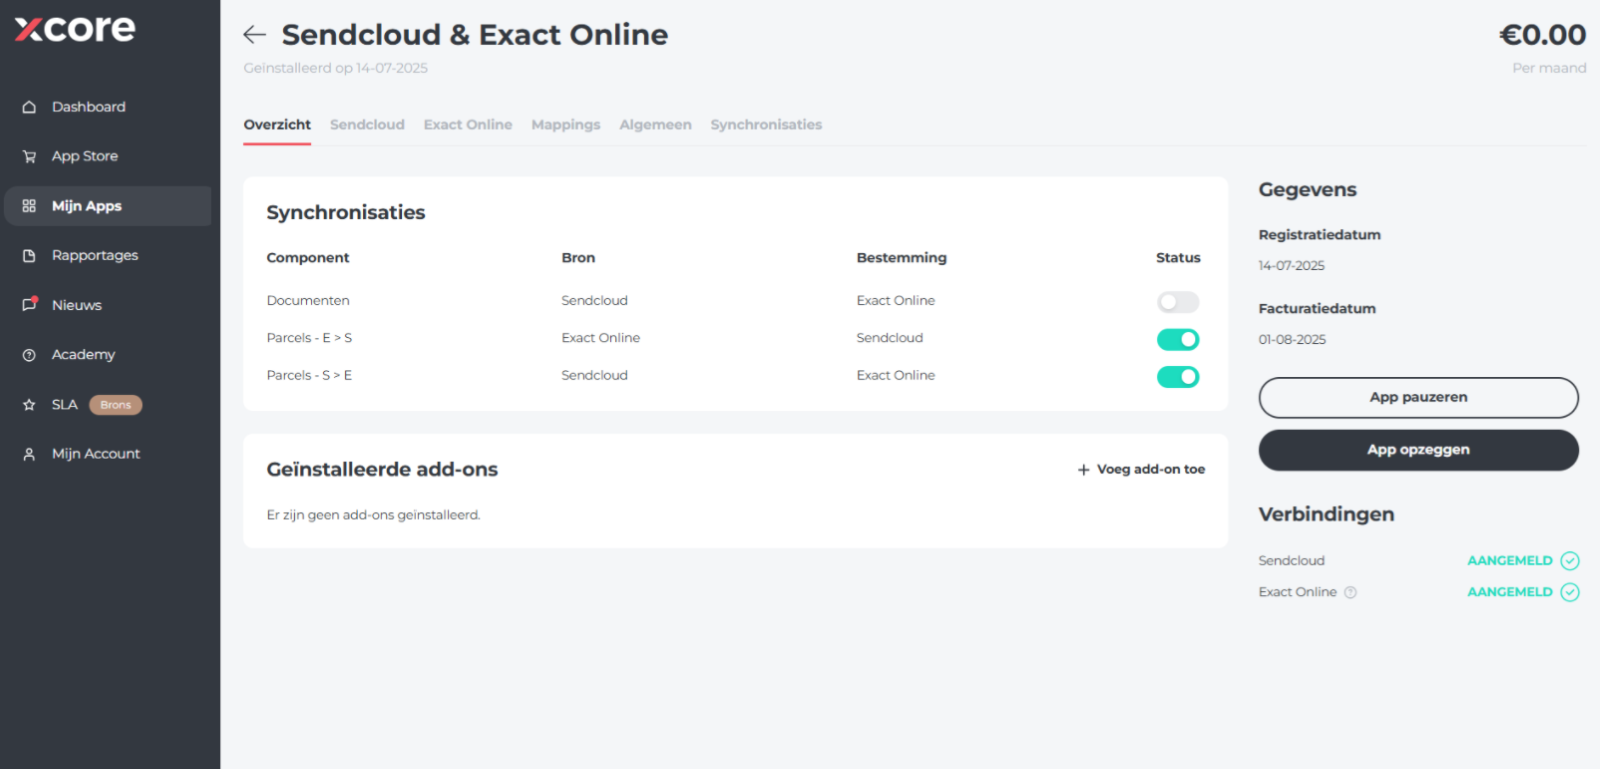Click the Mijn Account person icon

(29, 454)
